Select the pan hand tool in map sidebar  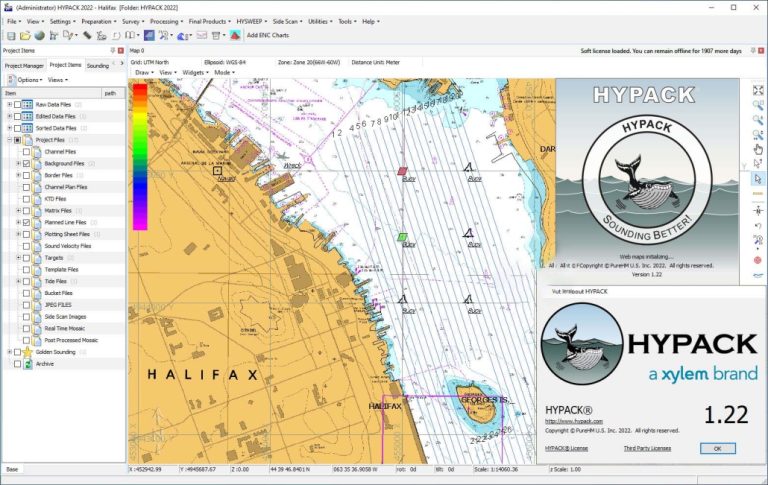[x=758, y=149]
